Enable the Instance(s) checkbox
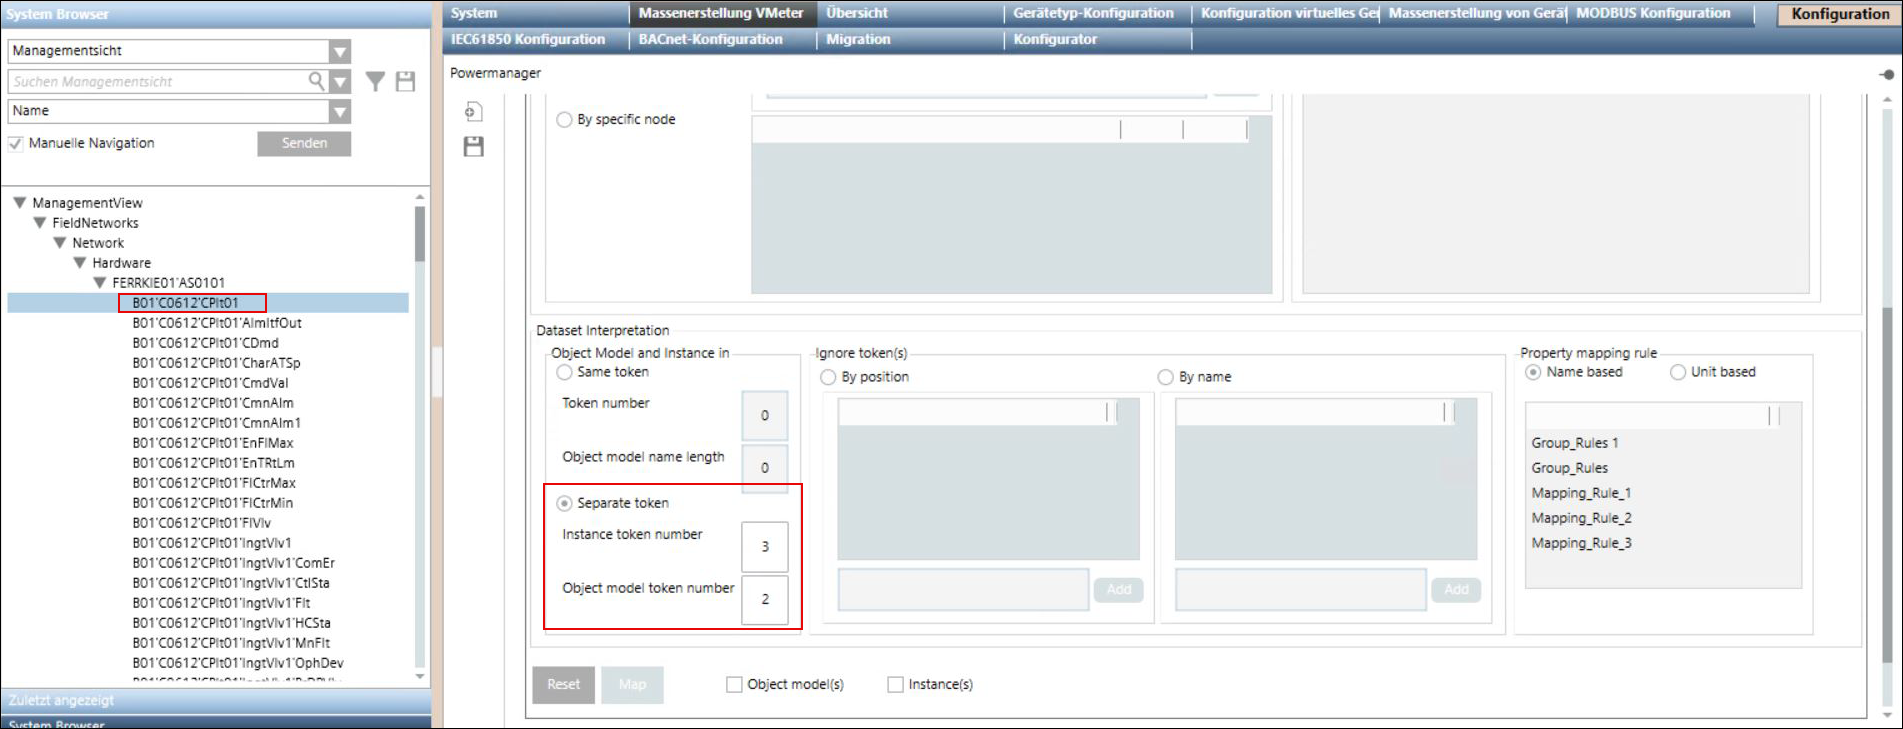 point(895,684)
